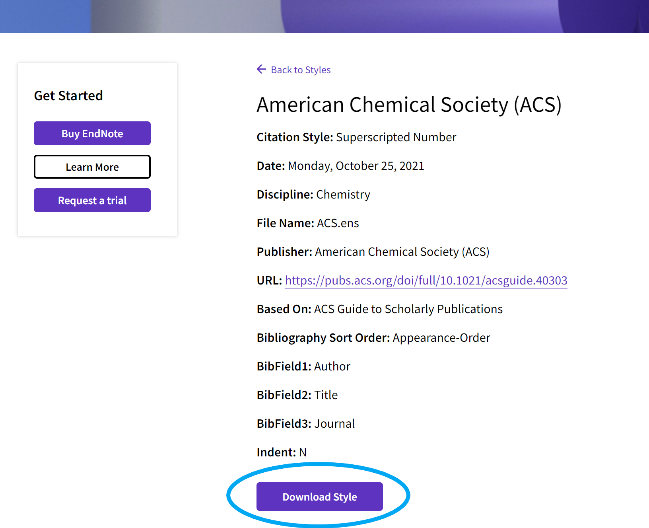
Task: Click the left arrow icon beside Back to Styles
Action: coord(261,70)
